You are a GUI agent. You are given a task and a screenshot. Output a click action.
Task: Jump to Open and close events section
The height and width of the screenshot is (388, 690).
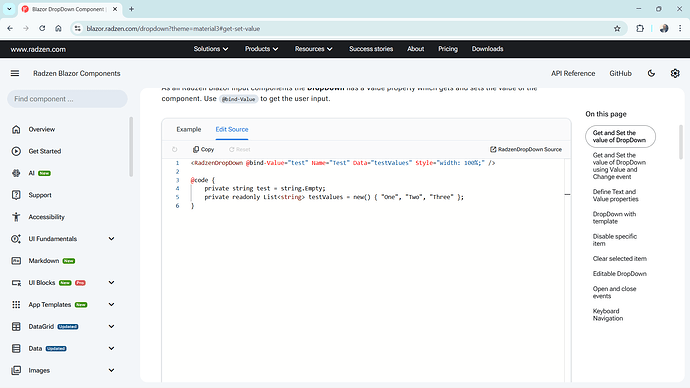tap(614, 293)
